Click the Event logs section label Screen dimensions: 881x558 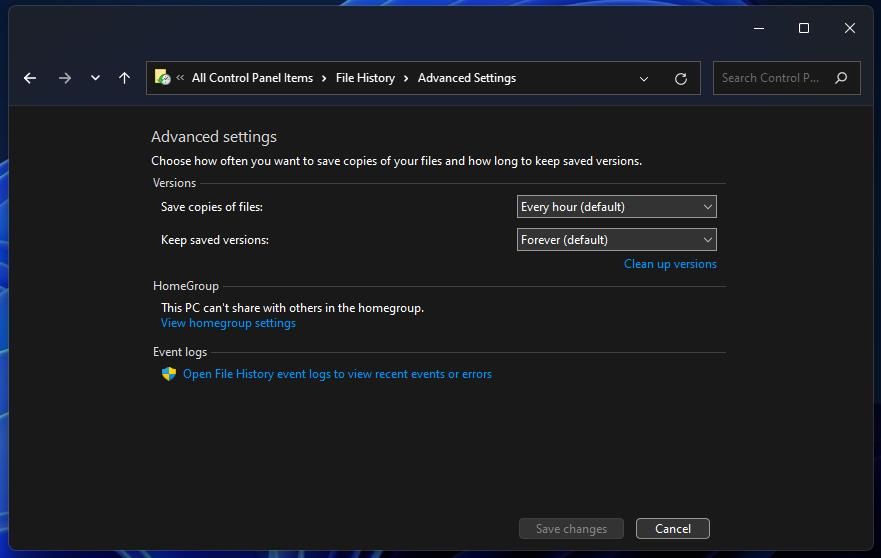[x=180, y=352]
